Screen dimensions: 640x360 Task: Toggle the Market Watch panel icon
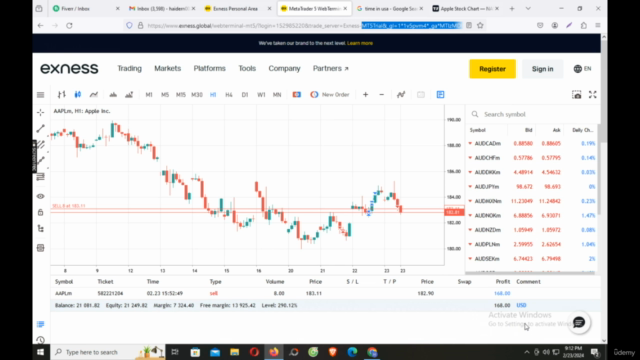(x=440, y=95)
